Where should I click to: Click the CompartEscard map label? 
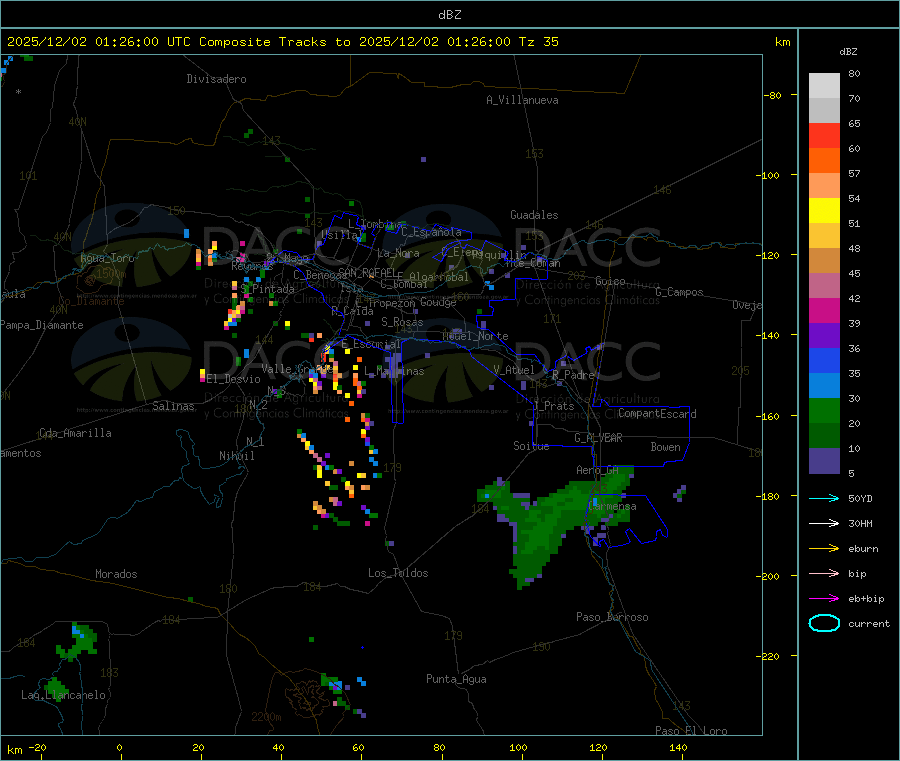pyautogui.click(x=657, y=414)
